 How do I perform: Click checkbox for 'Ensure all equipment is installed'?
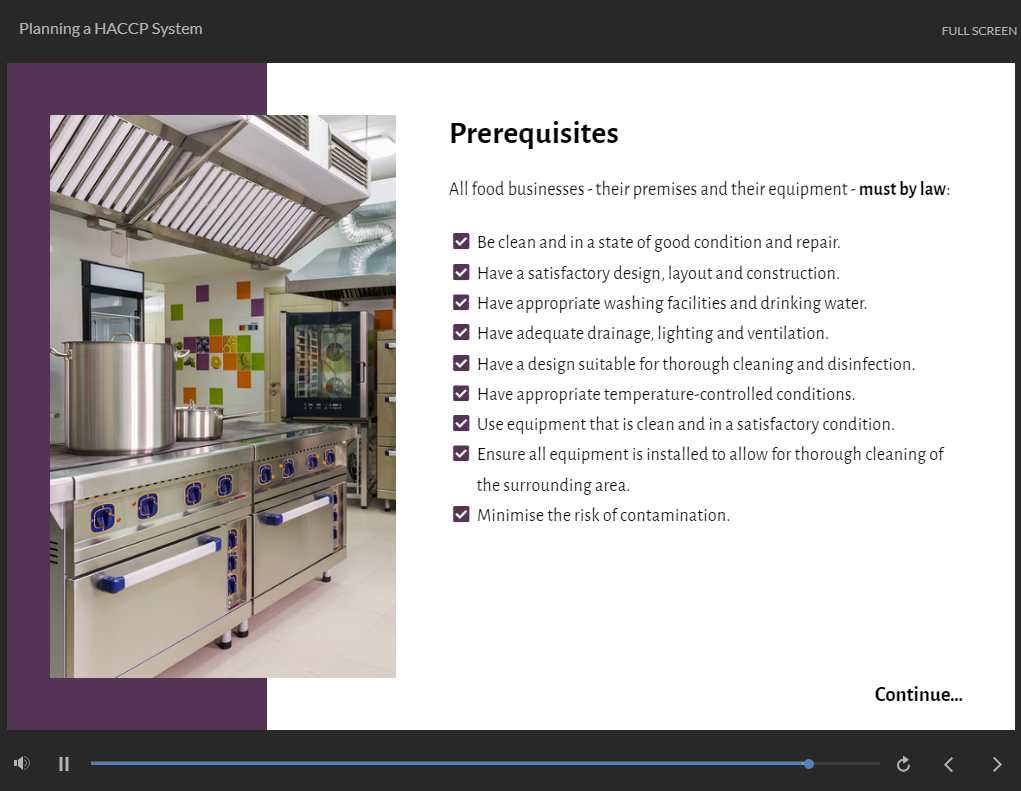461,454
